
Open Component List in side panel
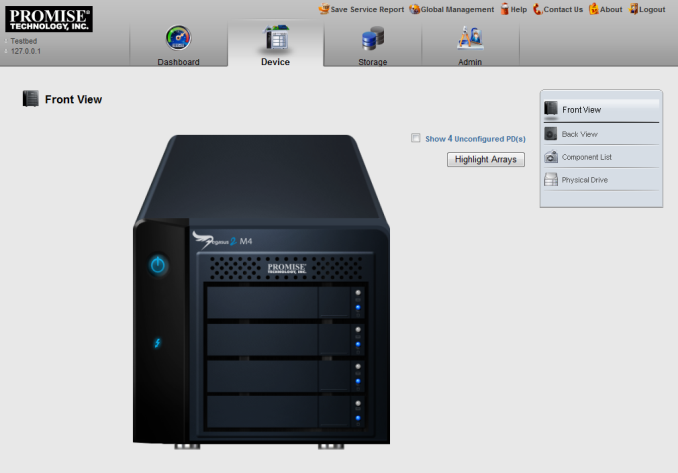point(601,157)
